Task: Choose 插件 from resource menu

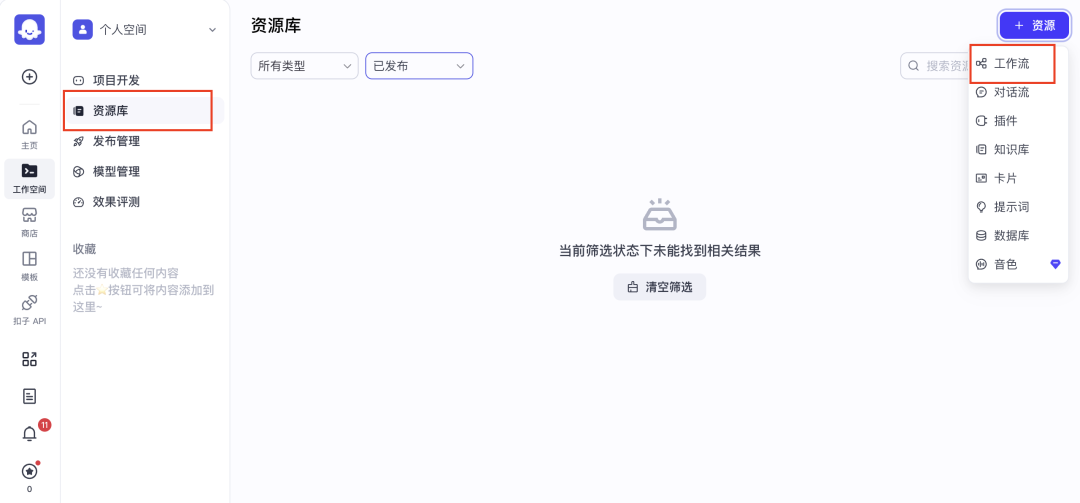Action: pyautogui.click(x=1018, y=121)
